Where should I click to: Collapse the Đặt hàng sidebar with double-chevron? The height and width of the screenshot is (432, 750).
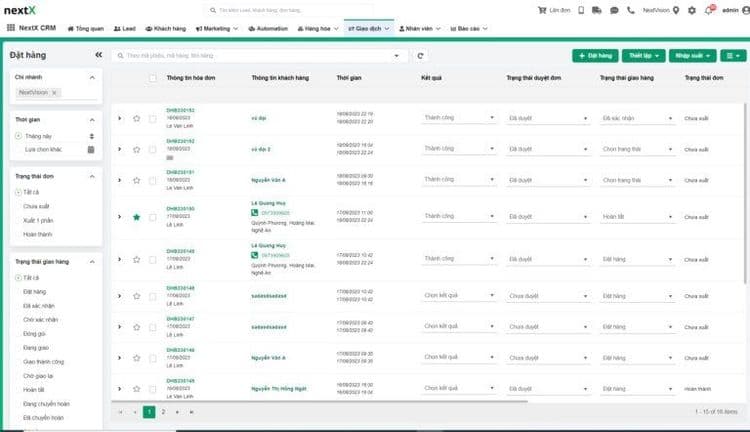pyautogui.click(x=96, y=55)
